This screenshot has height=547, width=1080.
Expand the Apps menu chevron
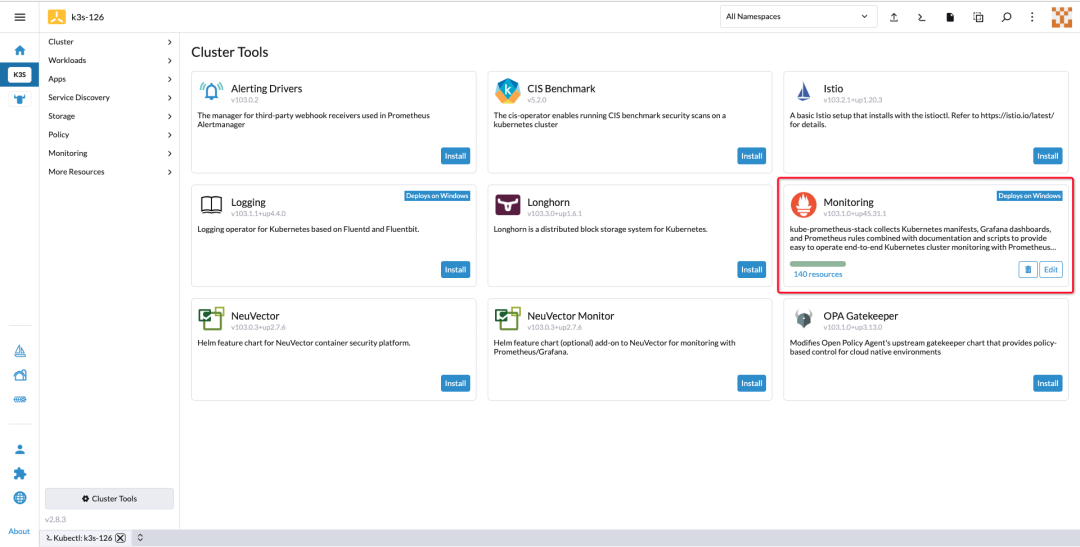[169, 79]
